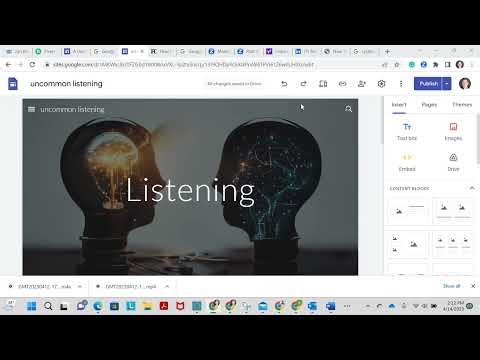Image resolution: width=480 pixels, height=360 pixels.
Task: Redo the last action
Action: (x=303, y=84)
